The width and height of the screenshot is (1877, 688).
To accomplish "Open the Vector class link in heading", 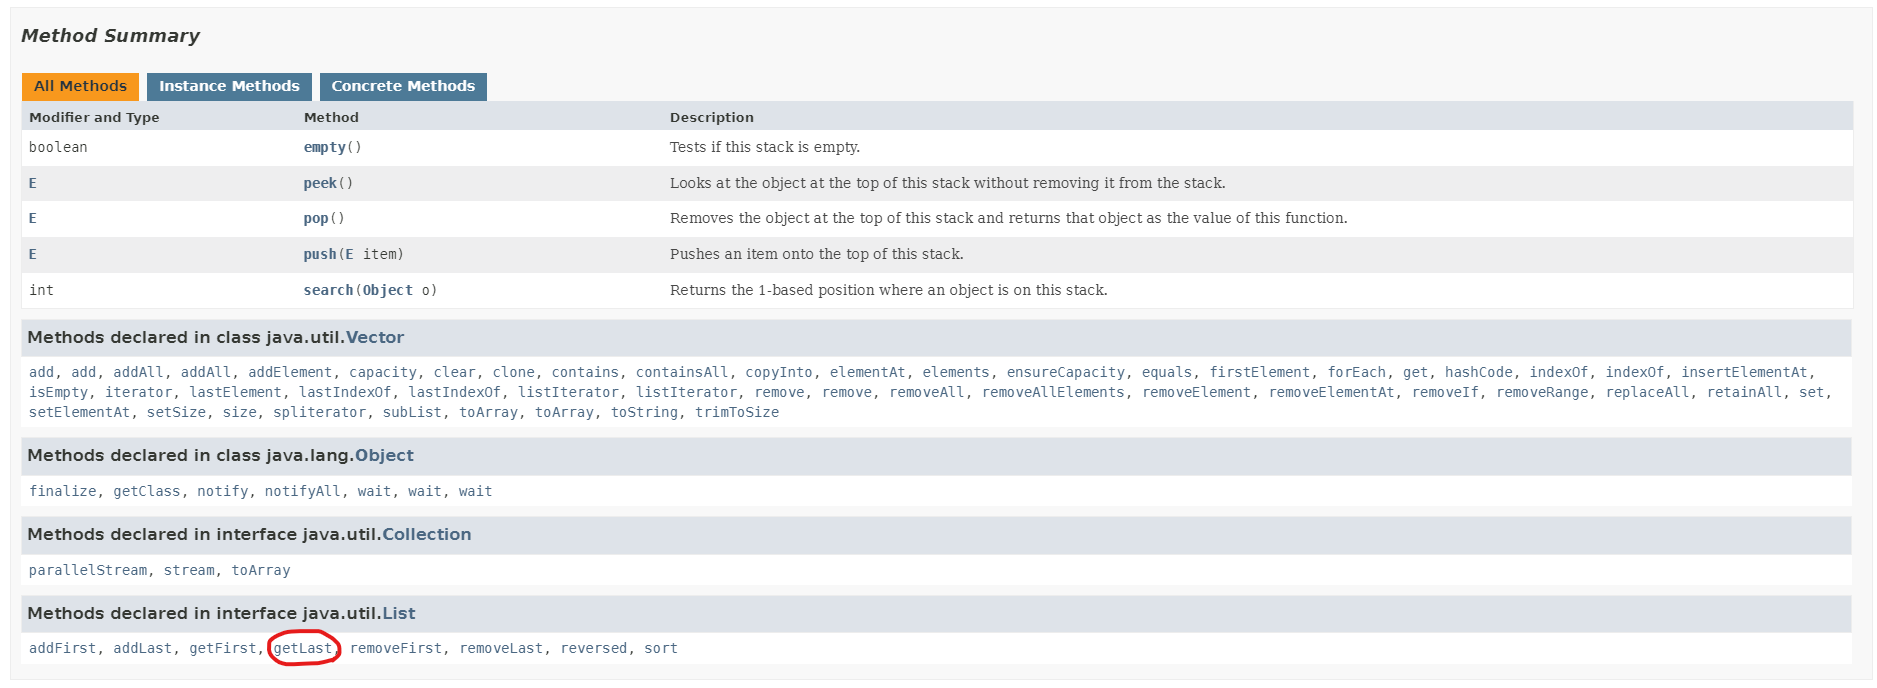I will 375,337.
